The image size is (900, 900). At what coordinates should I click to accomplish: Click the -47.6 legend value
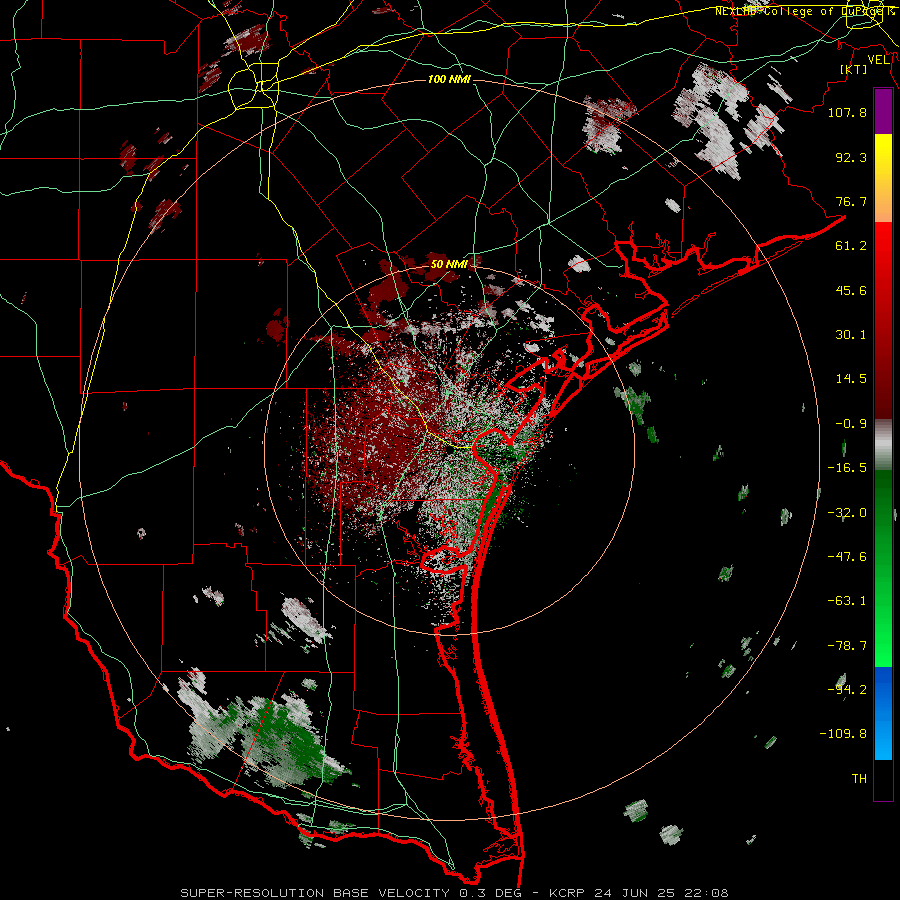(847, 557)
